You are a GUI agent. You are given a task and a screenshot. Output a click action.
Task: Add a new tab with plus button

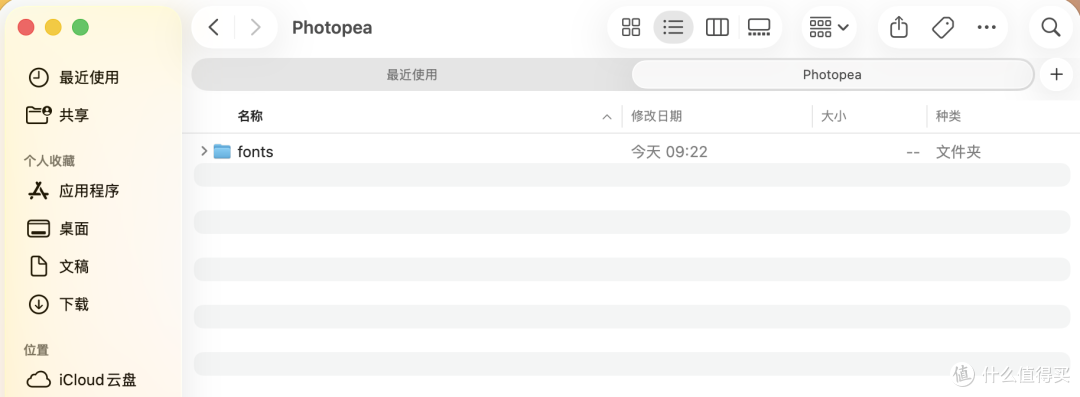pyautogui.click(x=1057, y=74)
